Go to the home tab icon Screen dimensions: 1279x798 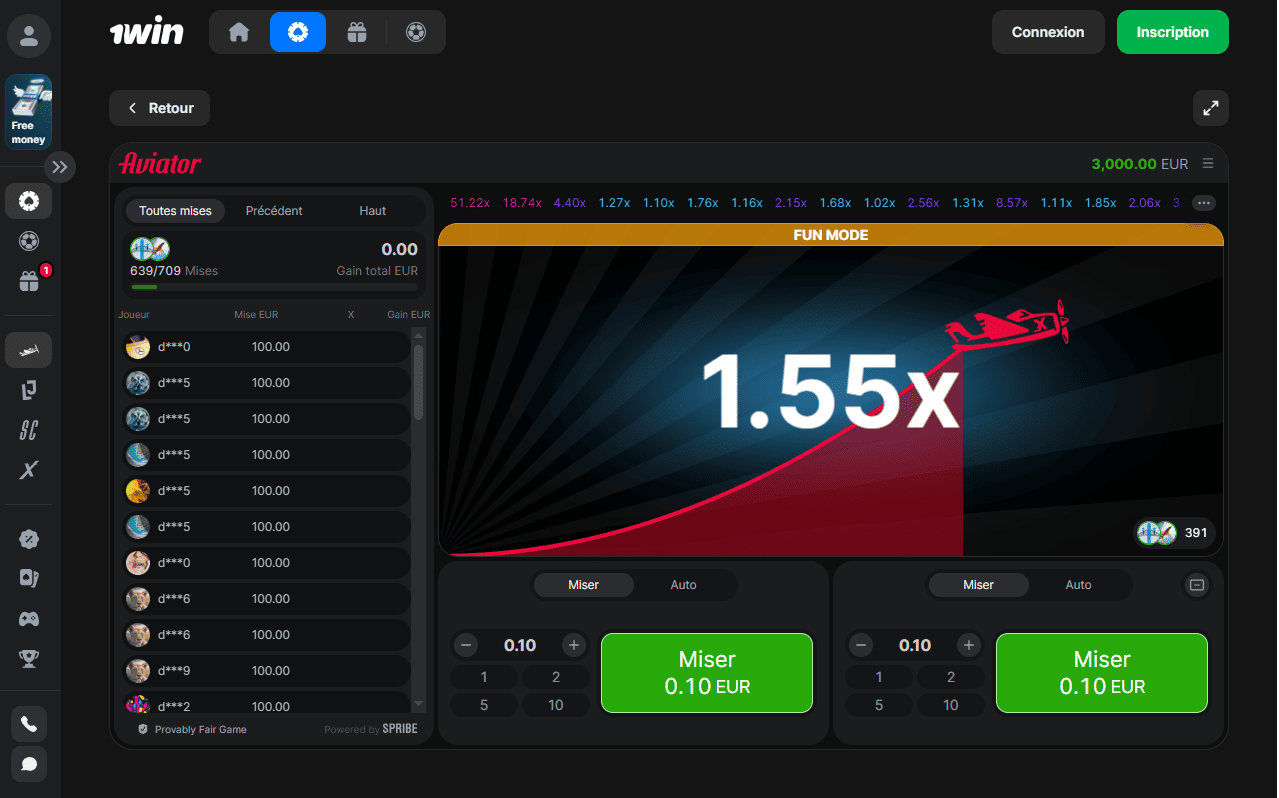click(239, 32)
